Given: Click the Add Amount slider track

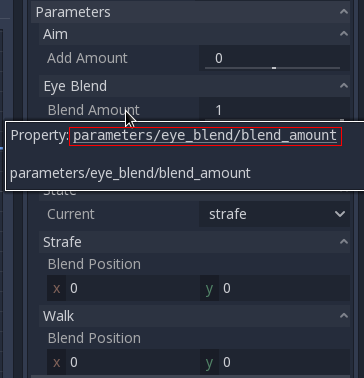Looking at the screenshot, I should pyautogui.click(x=273, y=68).
